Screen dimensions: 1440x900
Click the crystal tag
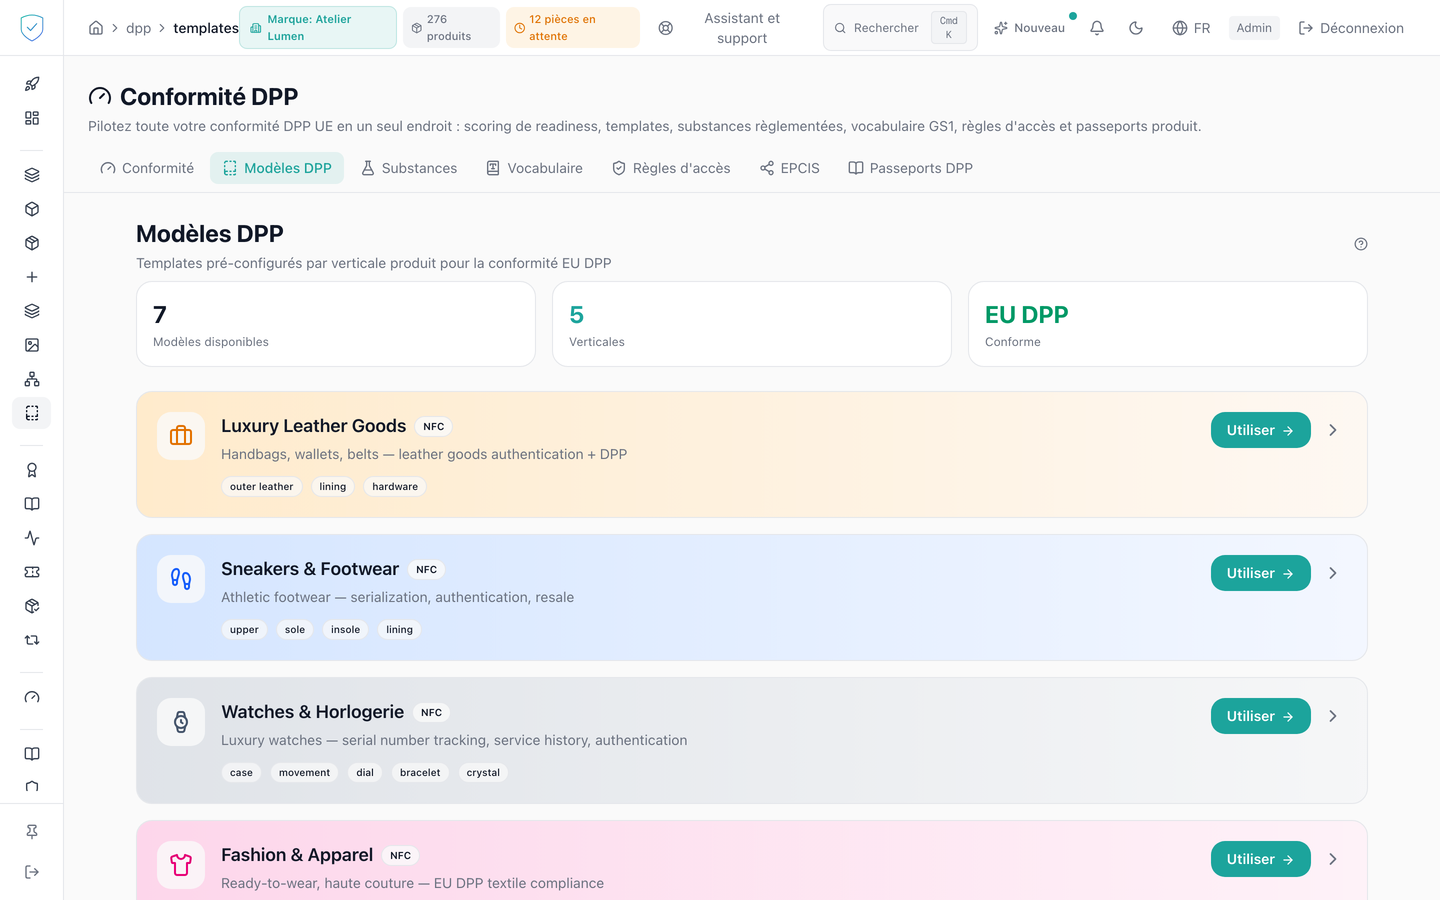(483, 773)
